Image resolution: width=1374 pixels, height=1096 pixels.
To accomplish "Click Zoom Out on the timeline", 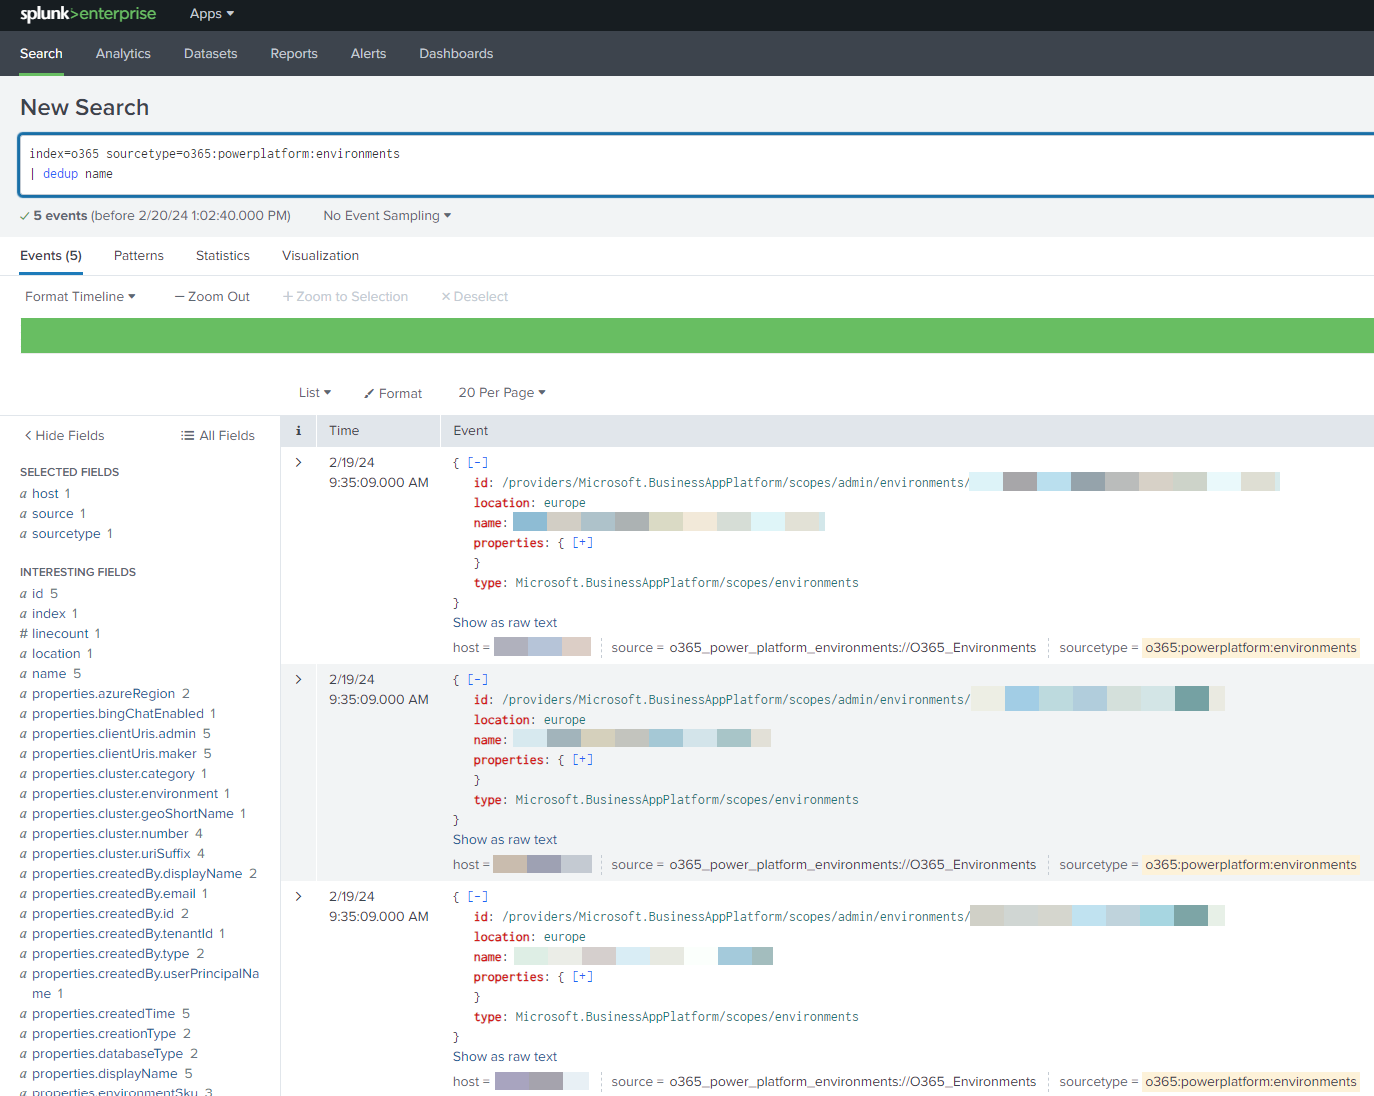I will coord(212,297).
